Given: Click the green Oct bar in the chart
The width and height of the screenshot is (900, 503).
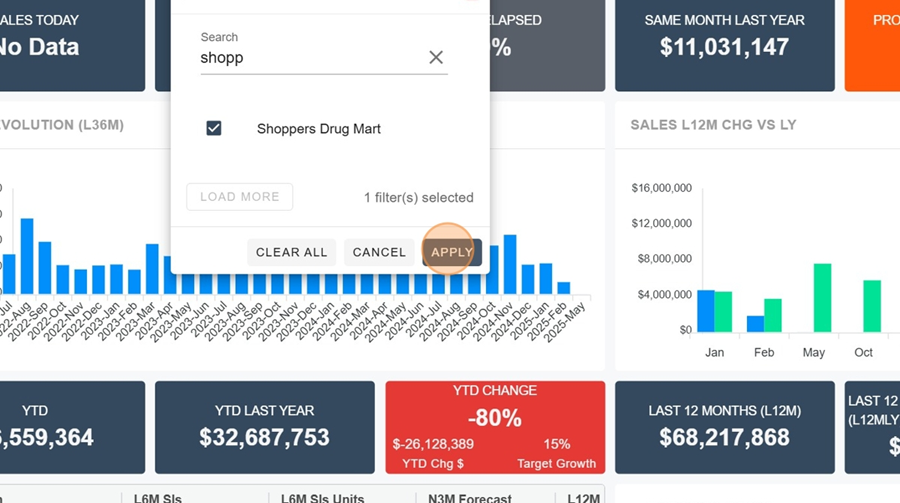Looking at the screenshot, I should (x=872, y=306).
